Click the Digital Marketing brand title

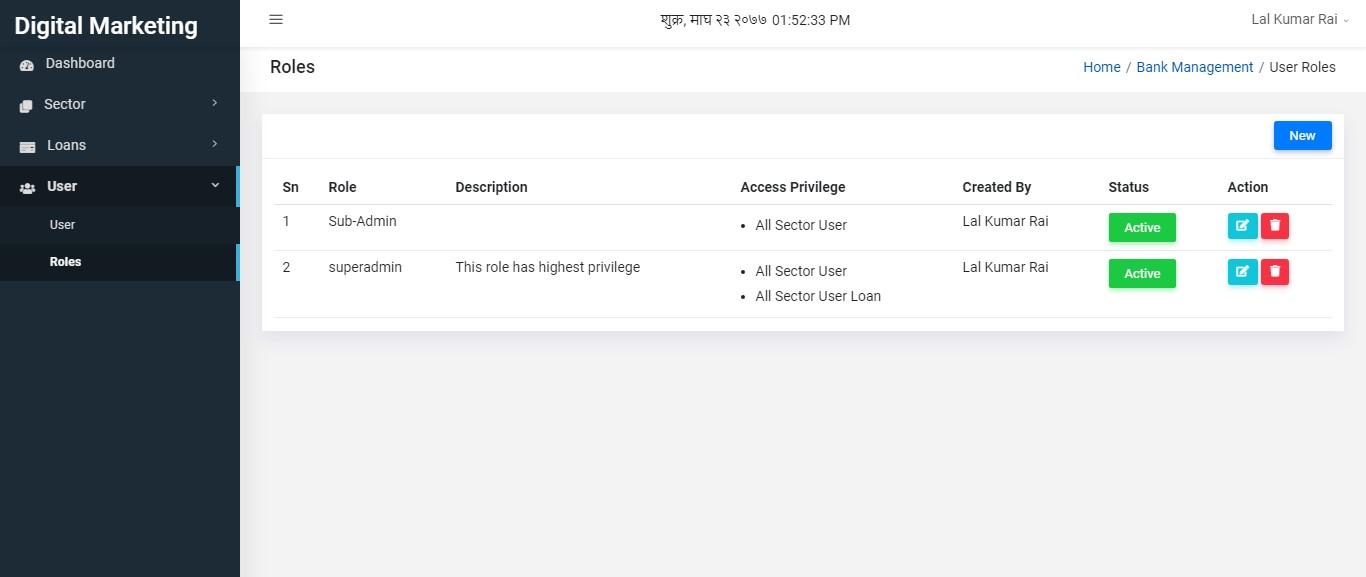(x=106, y=26)
